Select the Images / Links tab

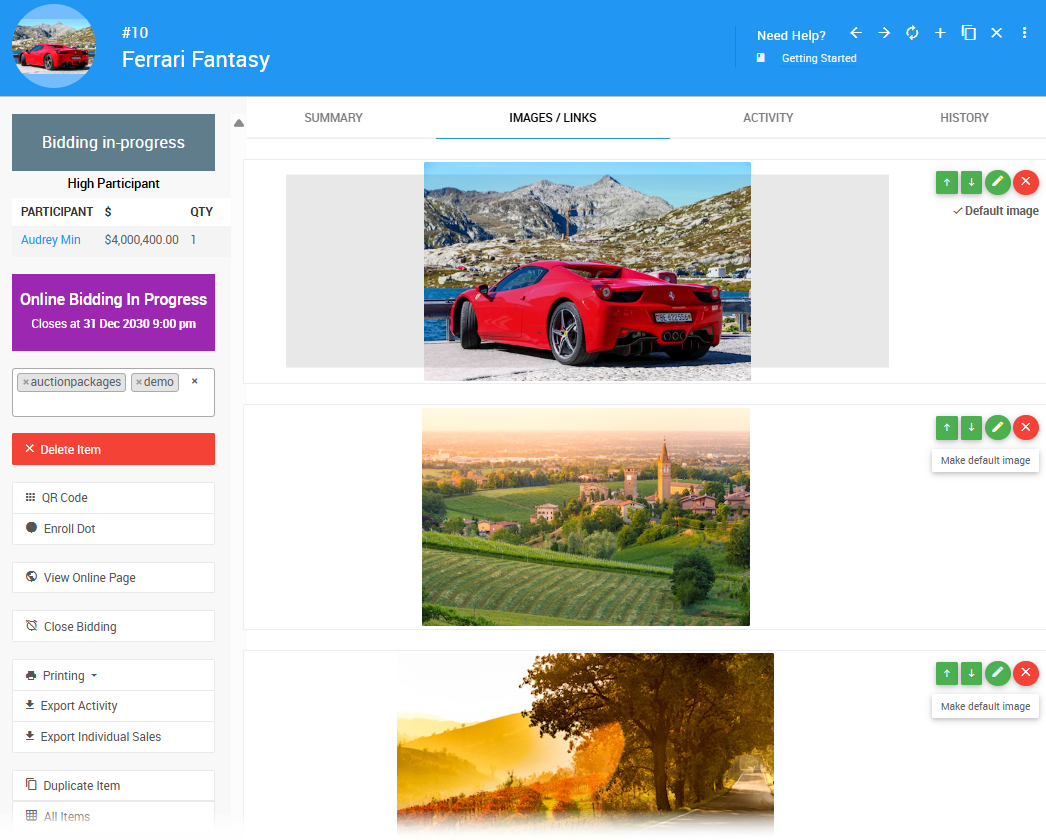click(552, 117)
